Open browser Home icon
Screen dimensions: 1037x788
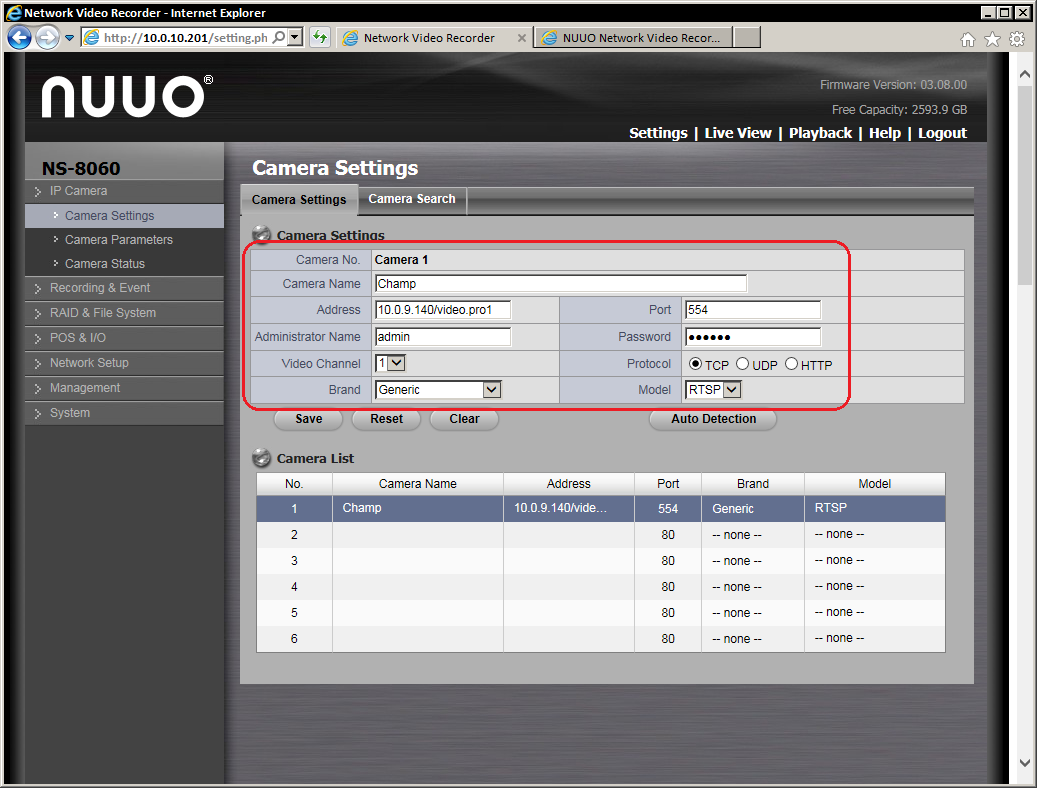[967, 39]
